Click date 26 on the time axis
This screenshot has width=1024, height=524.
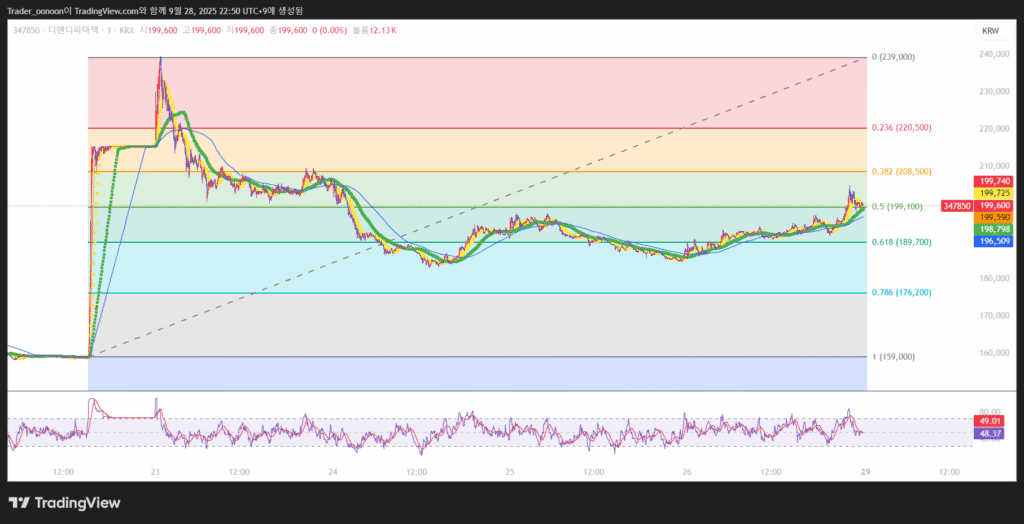pos(687,471)
